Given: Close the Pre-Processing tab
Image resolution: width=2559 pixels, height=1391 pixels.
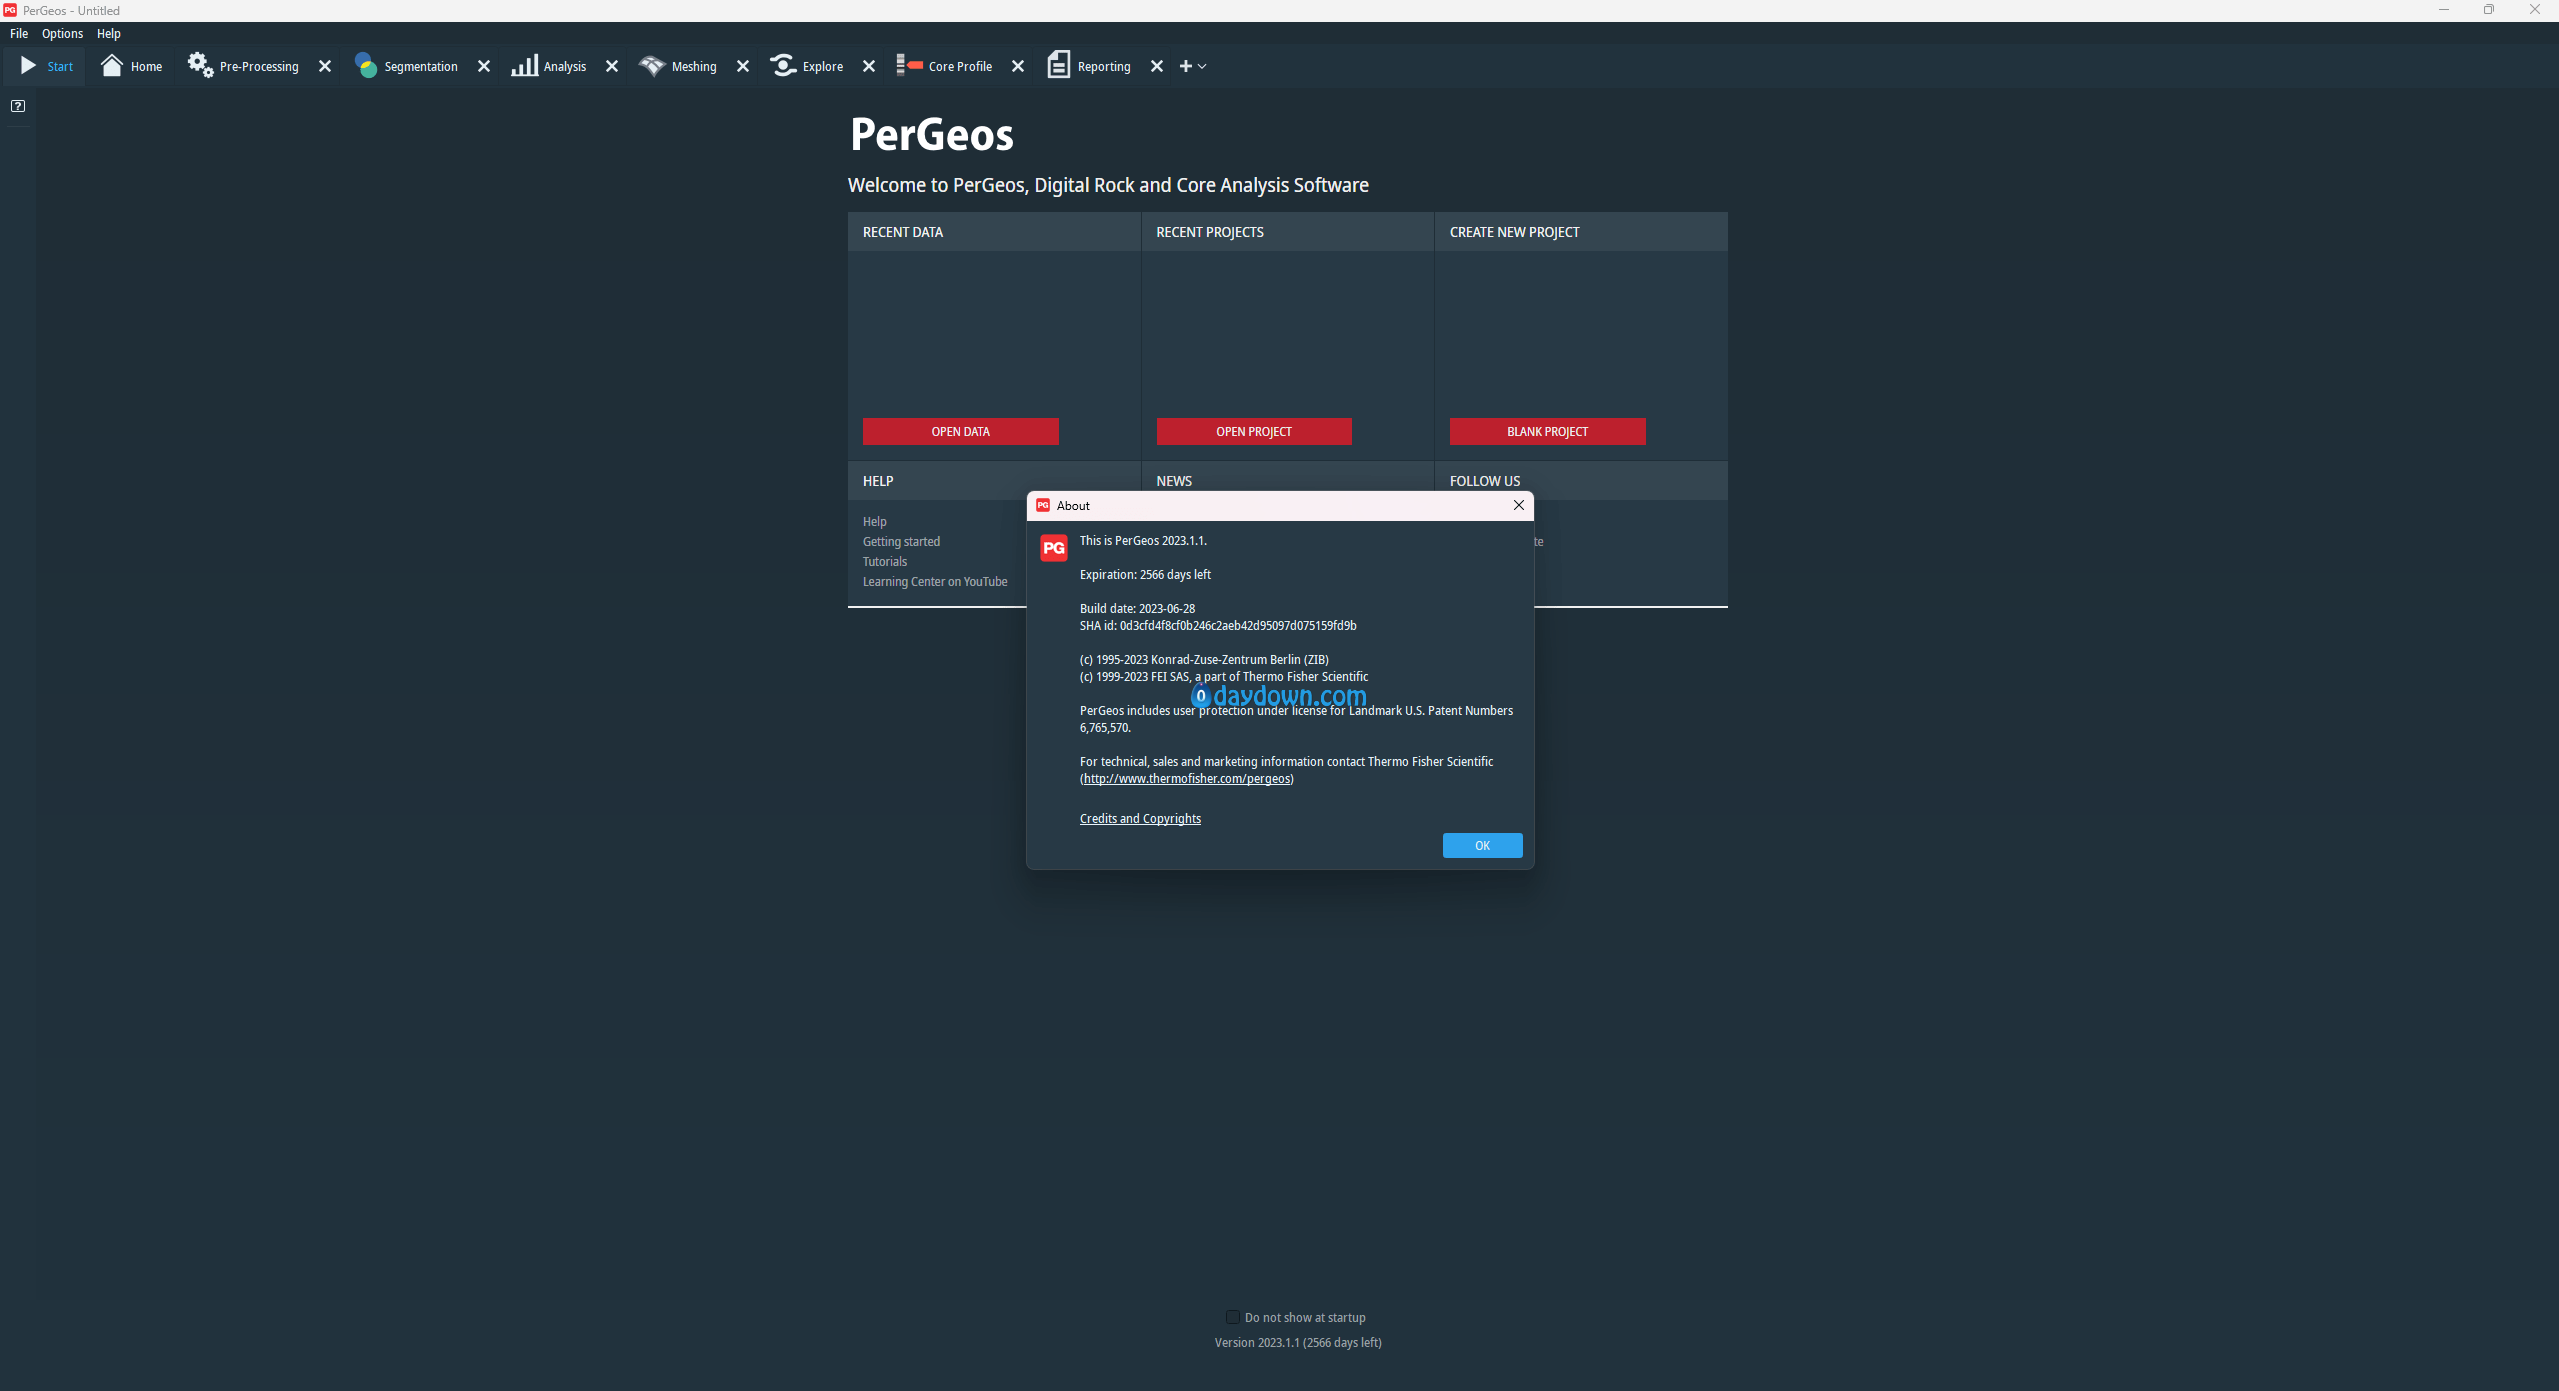Looking at the screenshot, I should click(x=325, y=66).
